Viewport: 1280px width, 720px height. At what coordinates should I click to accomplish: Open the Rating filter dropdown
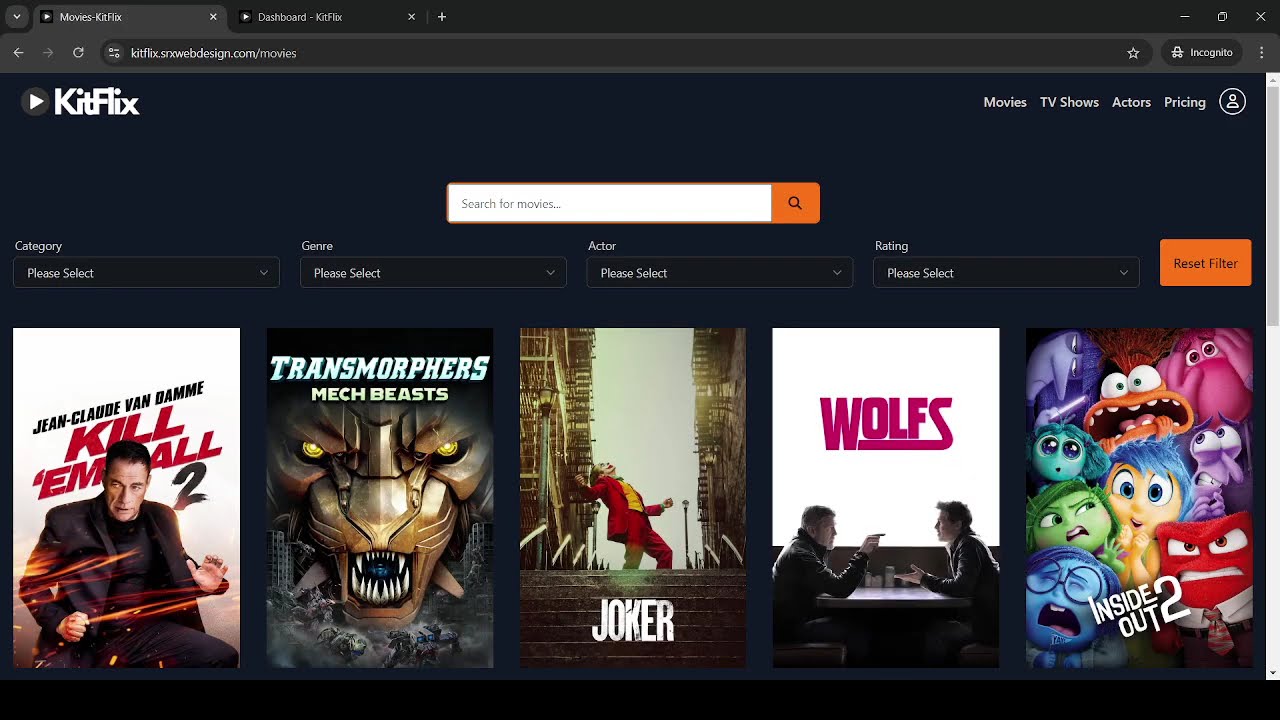[1006, 273]
